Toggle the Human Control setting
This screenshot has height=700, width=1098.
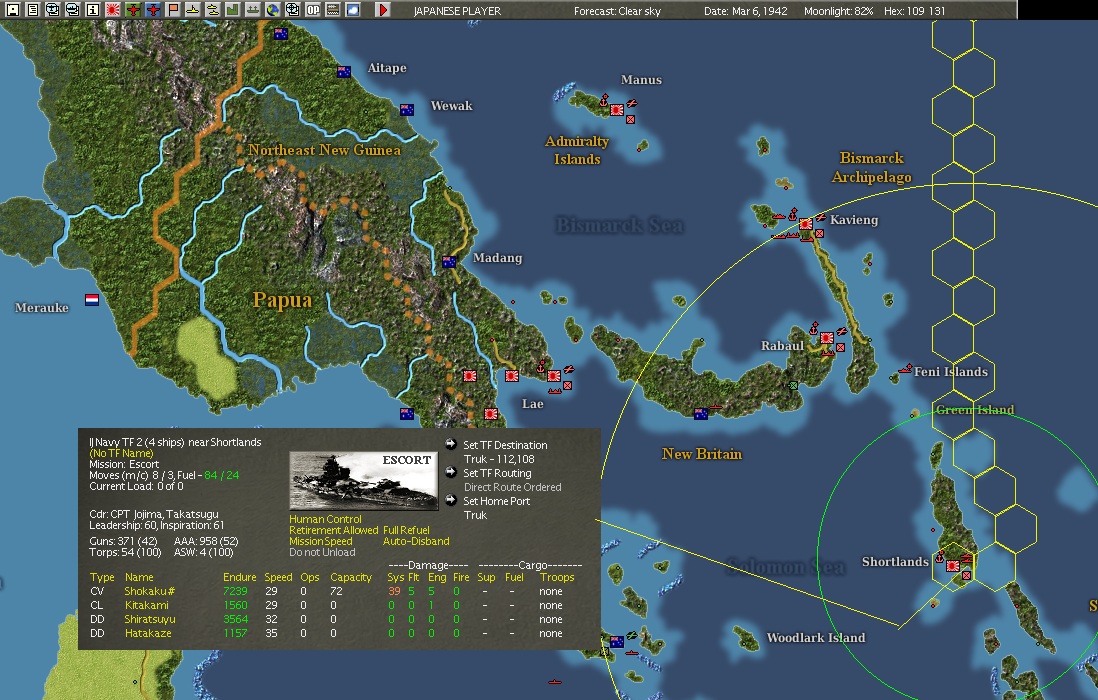(x=326, y=519)
